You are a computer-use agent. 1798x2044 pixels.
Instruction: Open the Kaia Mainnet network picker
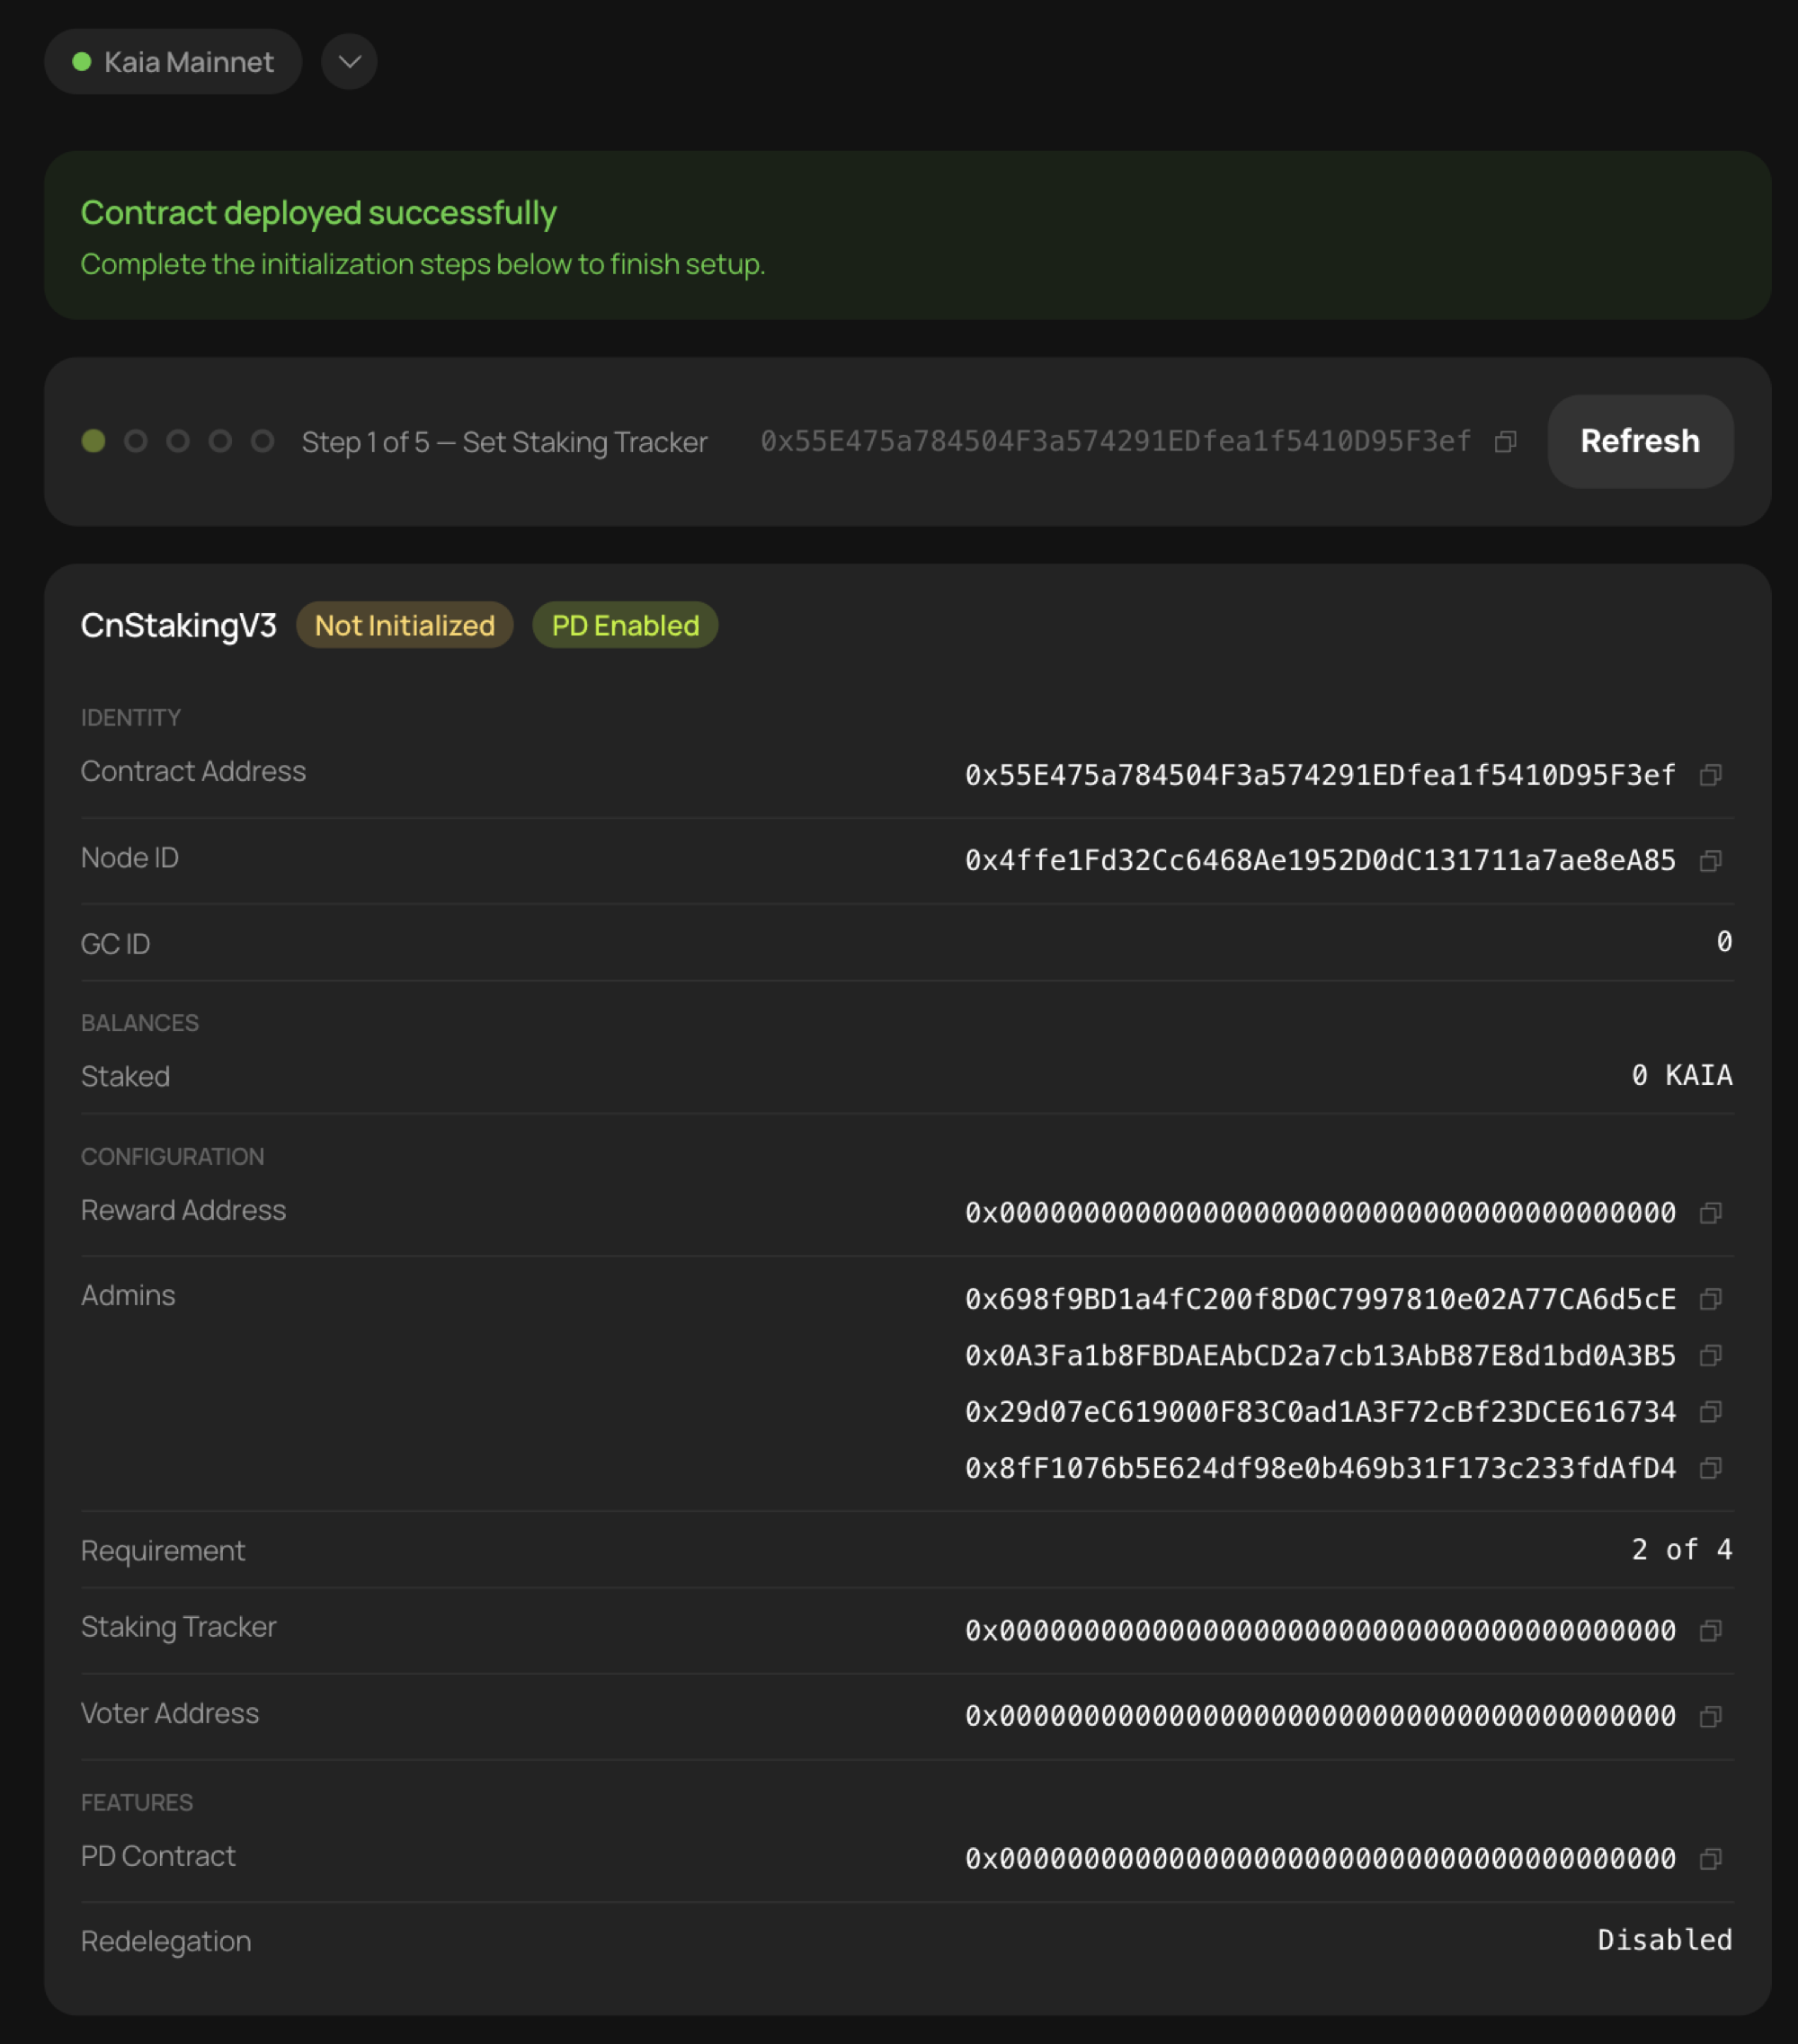click(x=173, y=61)
